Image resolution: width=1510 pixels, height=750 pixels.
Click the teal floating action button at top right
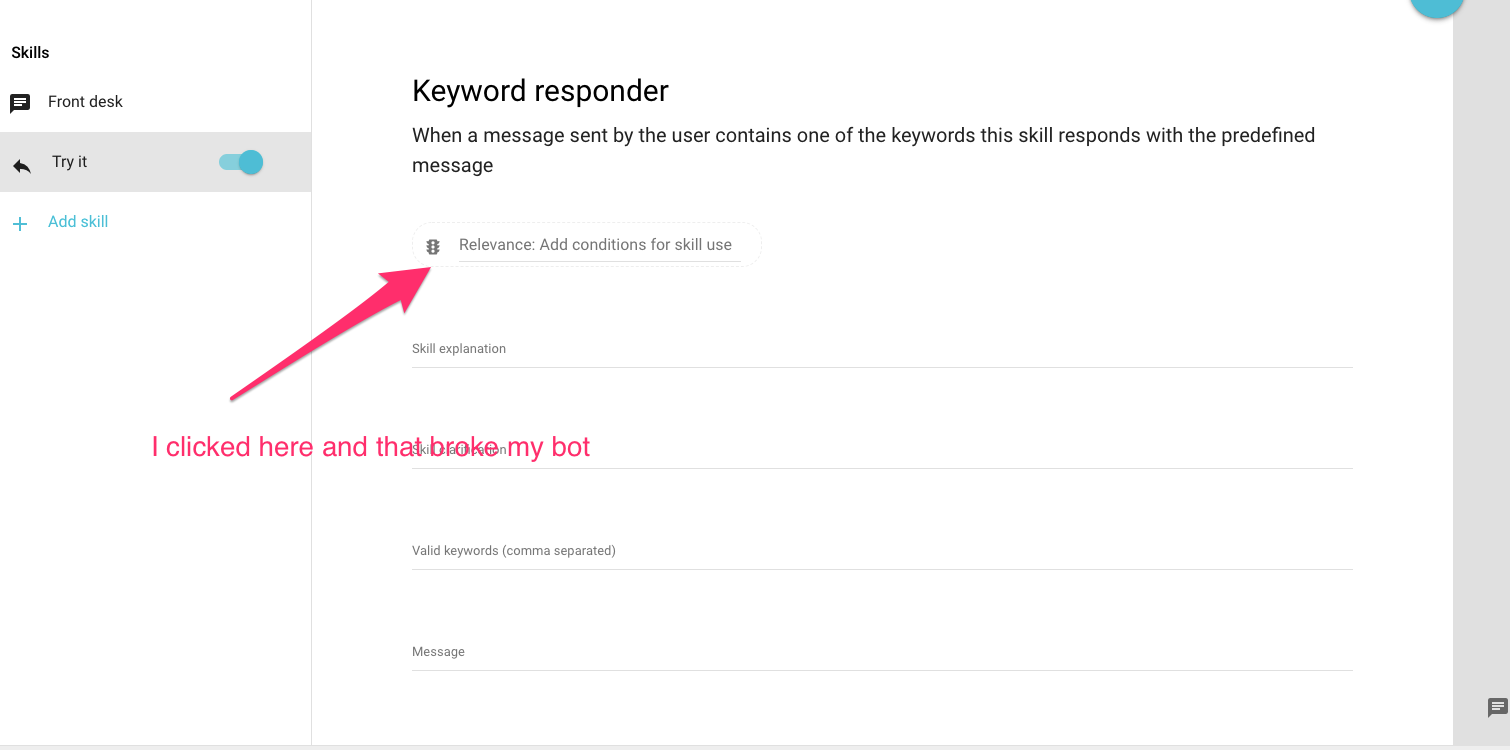pos(1437,5)
